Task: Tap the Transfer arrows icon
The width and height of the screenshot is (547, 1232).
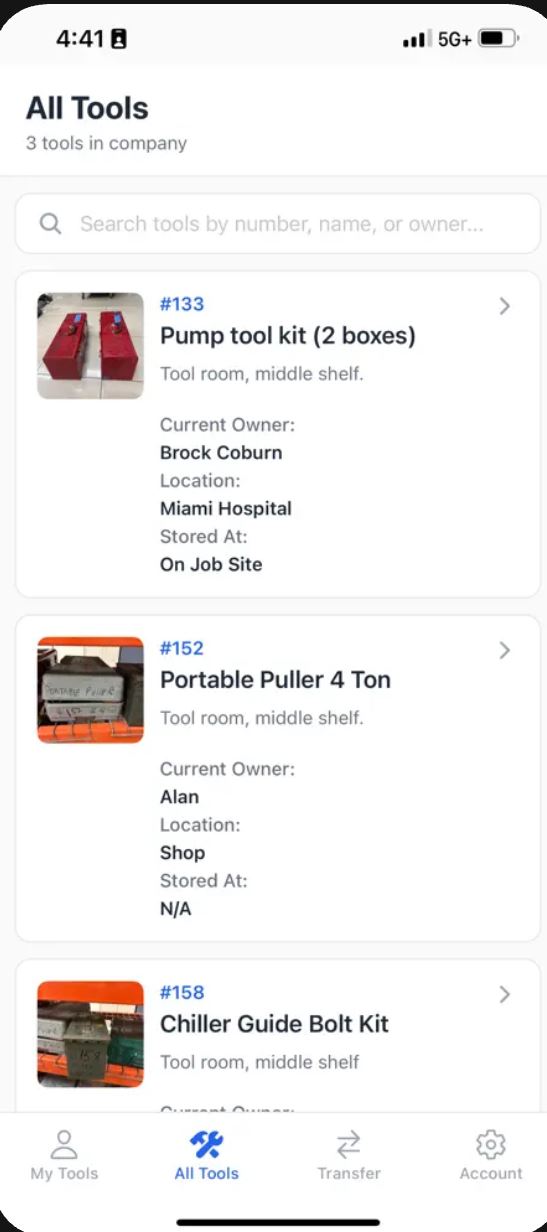Action: [349, 1143]
